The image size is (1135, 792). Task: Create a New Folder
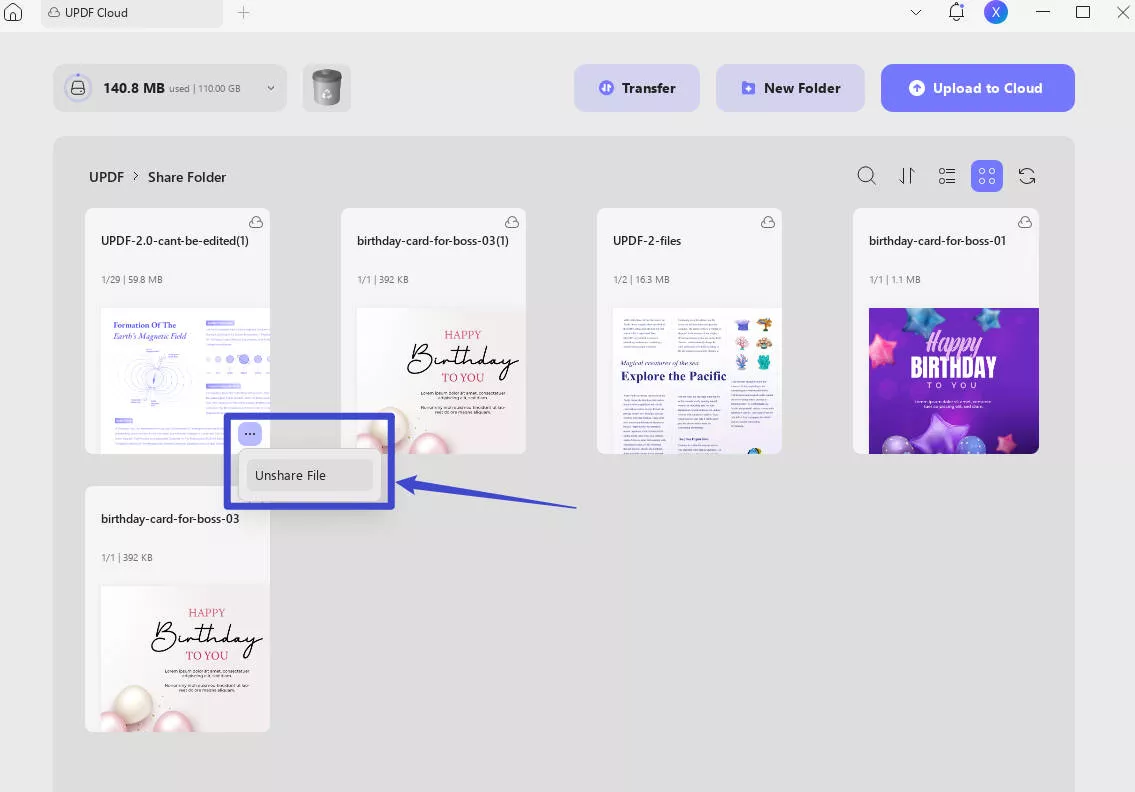click(790, 88)
